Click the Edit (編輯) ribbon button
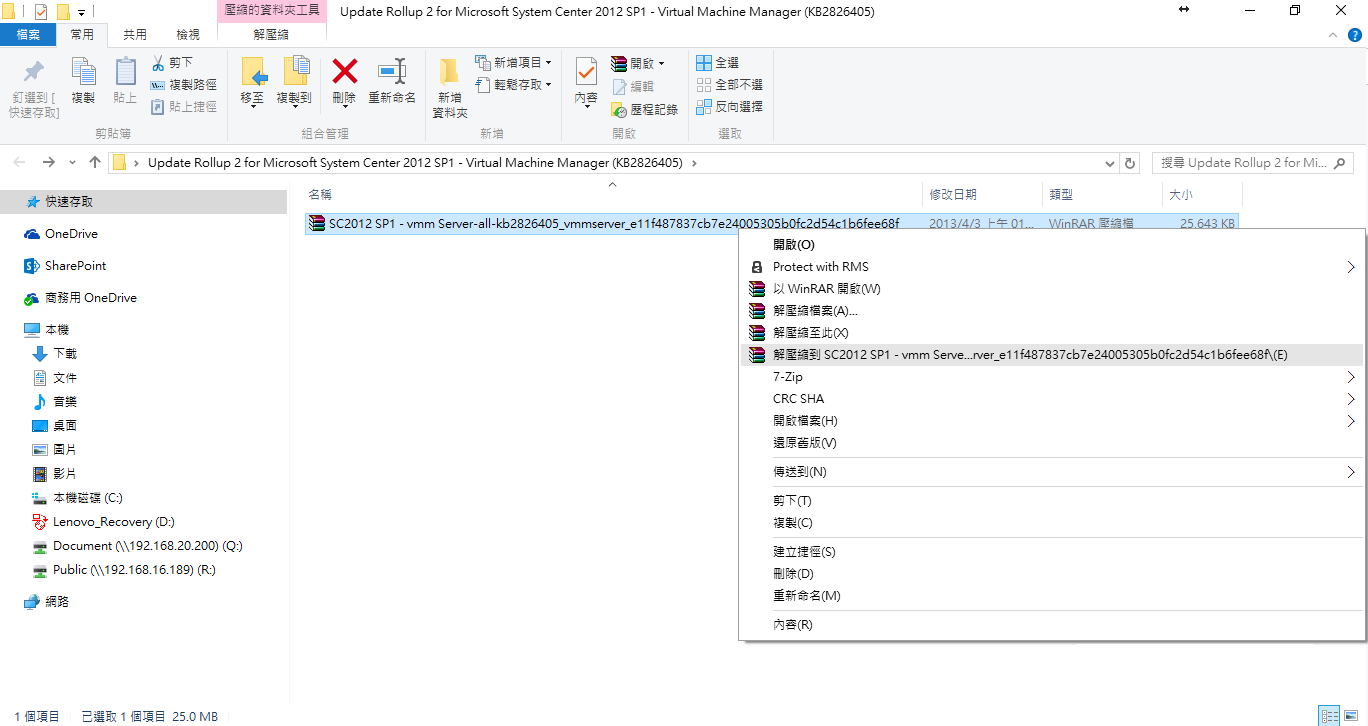The width and height of the screenshot is (1368, 726). pos(633,87)
